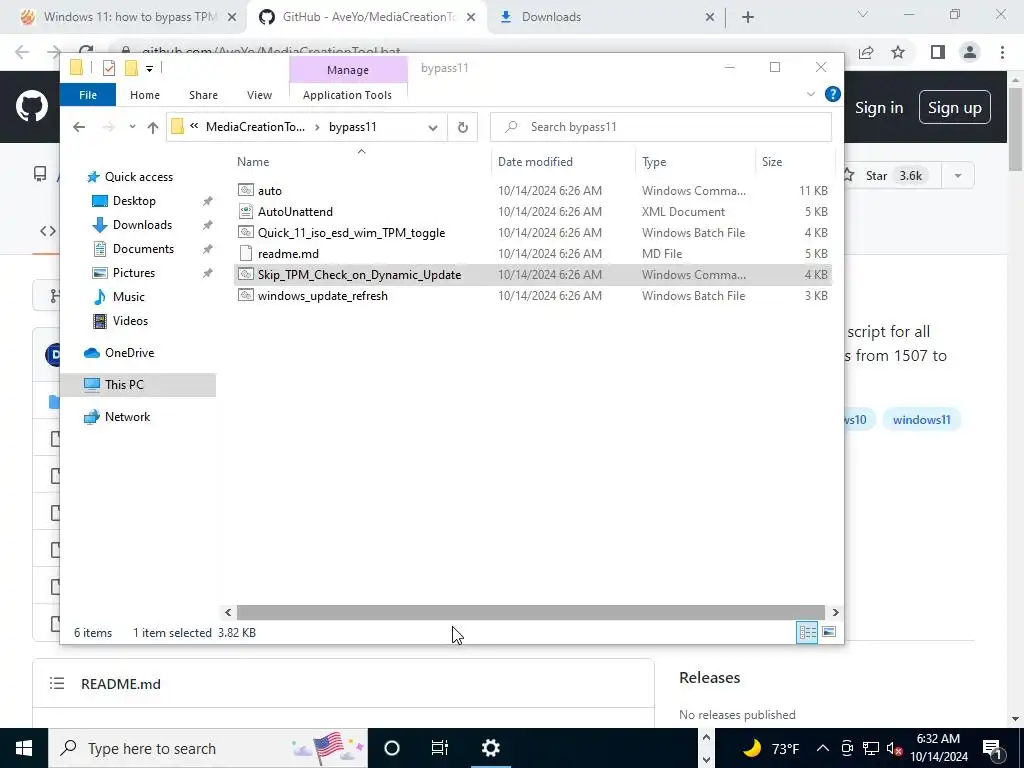This screenshot has width=1024, height=768.
Task: Open Music in navigation pane
Action: pyautogui.click(x=129, y=297)
